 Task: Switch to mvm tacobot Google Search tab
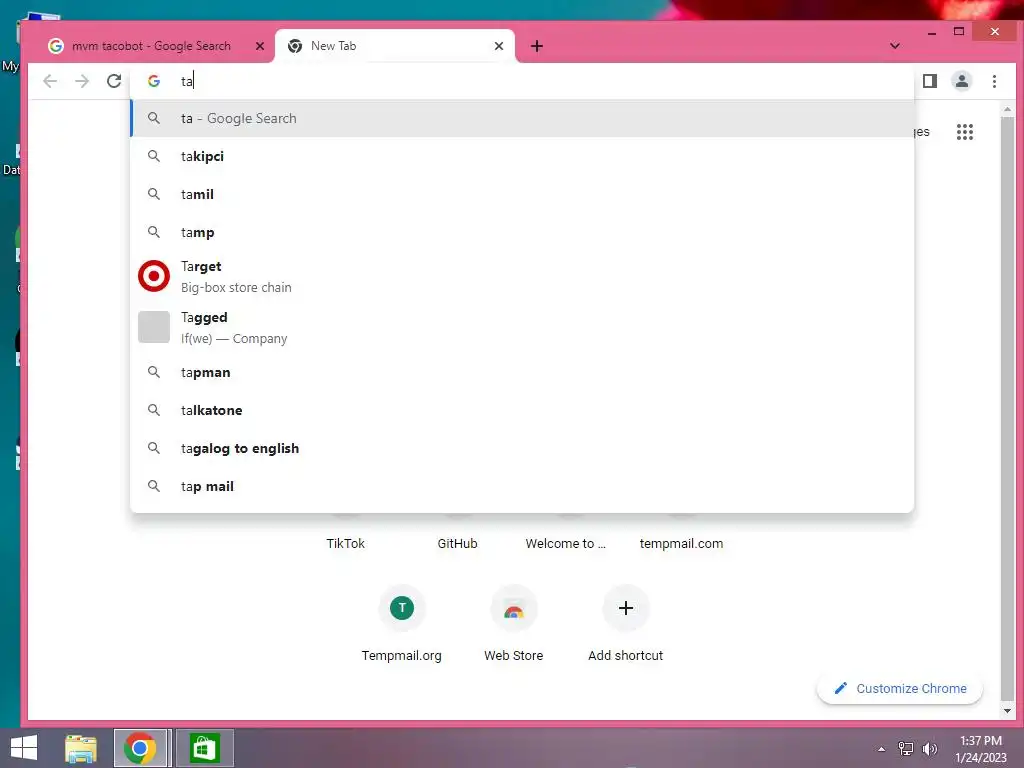tap(150, 46)
